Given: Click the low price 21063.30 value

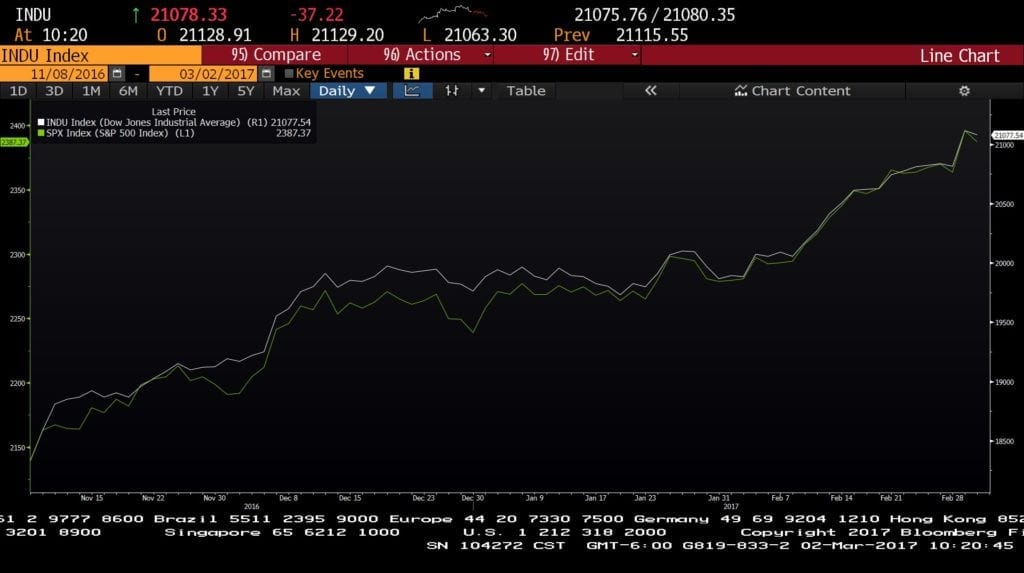Looking at the screenshot, I should tap(480, 35).
